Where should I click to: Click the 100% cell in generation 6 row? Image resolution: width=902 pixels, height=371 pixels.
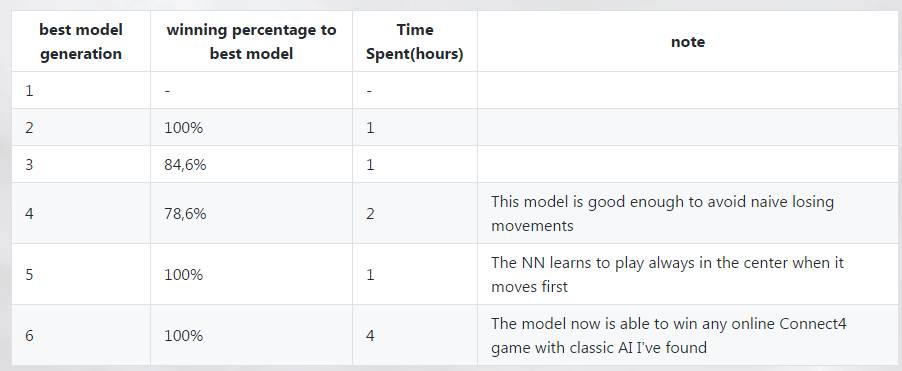(251, 335)
